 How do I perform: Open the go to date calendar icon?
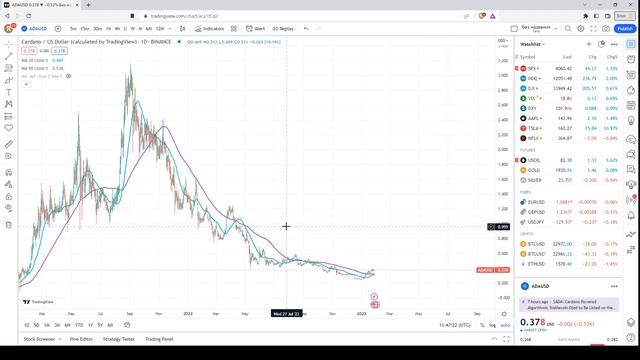127,325
